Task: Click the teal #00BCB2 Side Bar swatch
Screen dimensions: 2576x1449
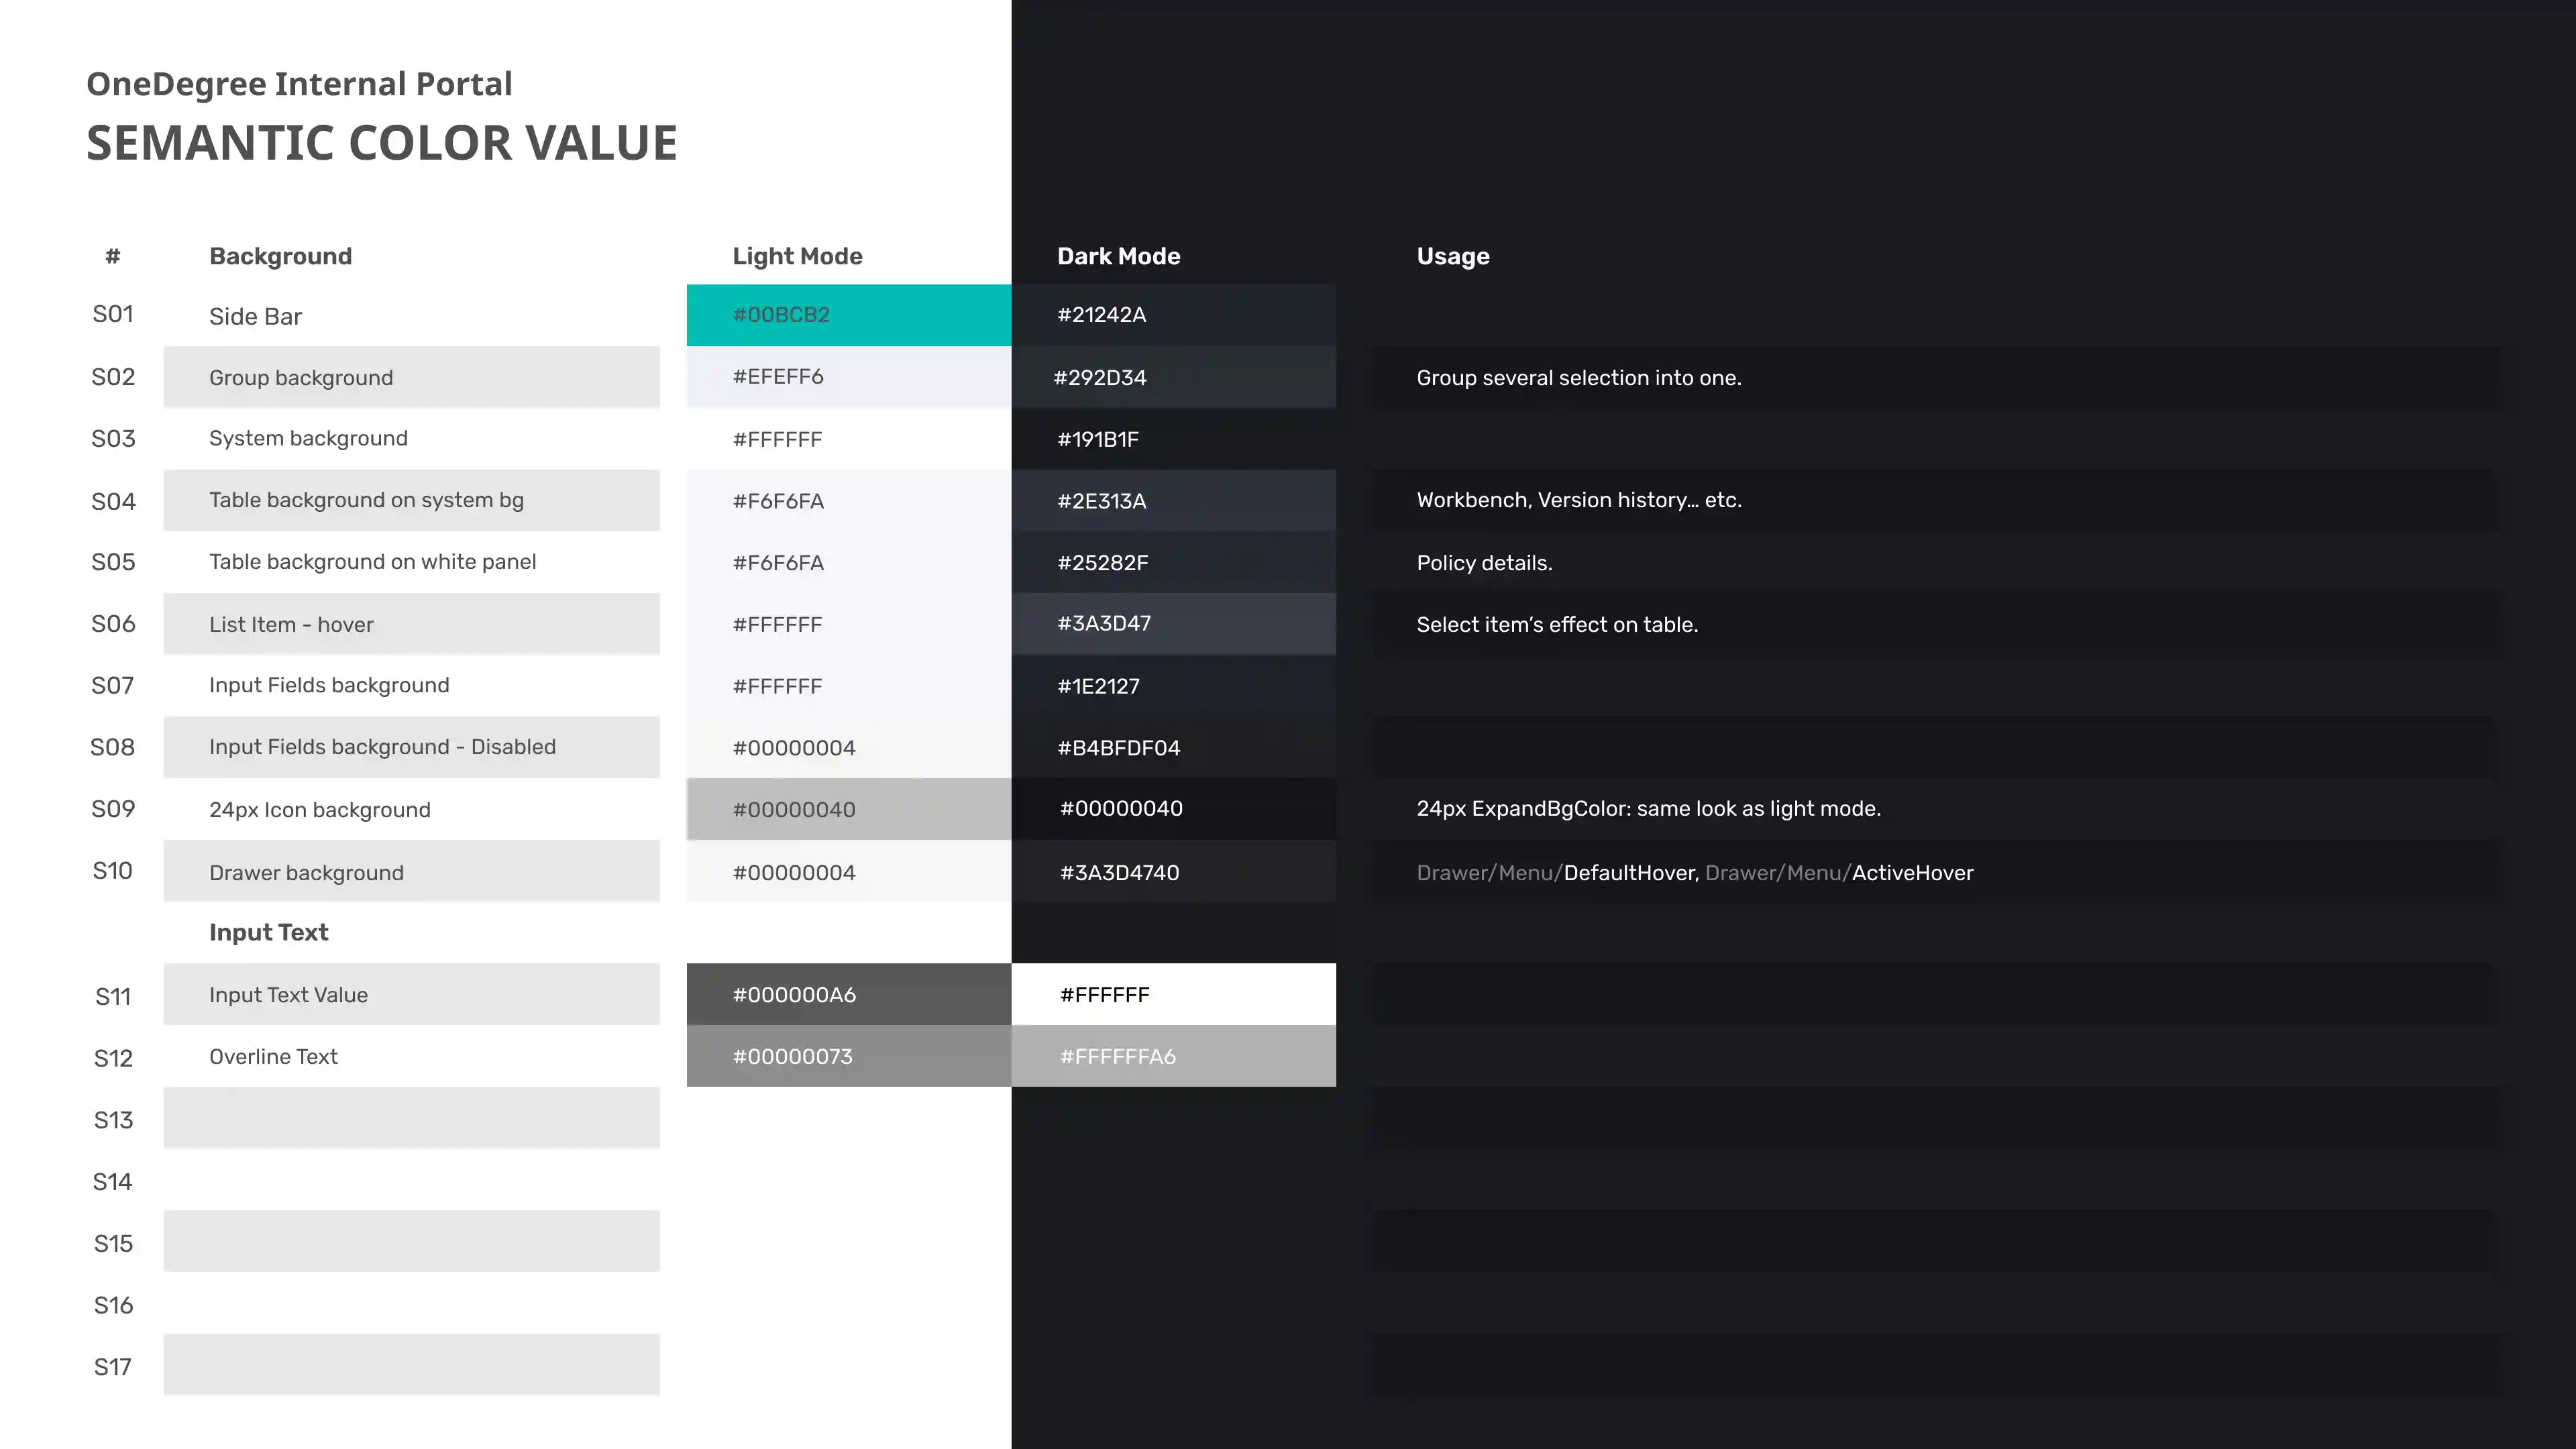Action: tap(848, 315)
